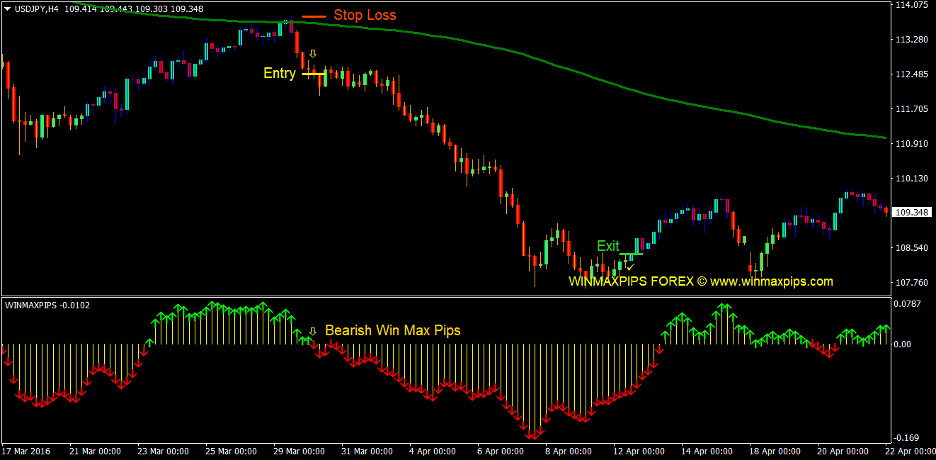Click indicator scale value -0.169
Screen dimensions: 936x460
click(x=907, y=436)
